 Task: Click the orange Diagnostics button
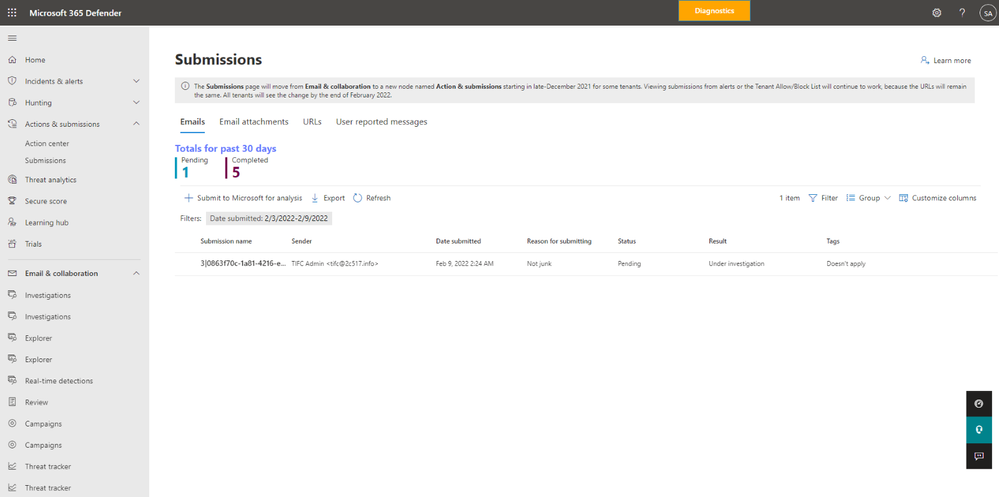714,11
